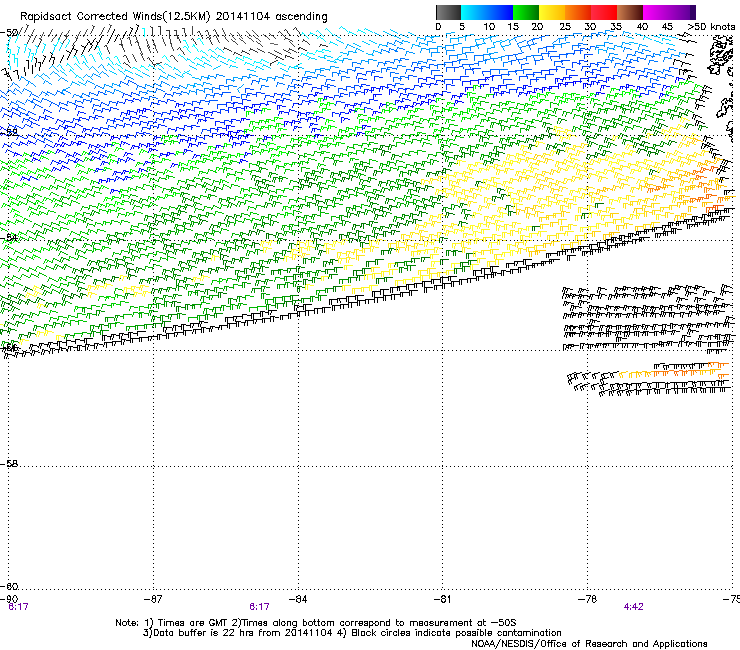
Task: Click the cyan 5-10 knots legend swatch
Action: click(x=474, y=12)
